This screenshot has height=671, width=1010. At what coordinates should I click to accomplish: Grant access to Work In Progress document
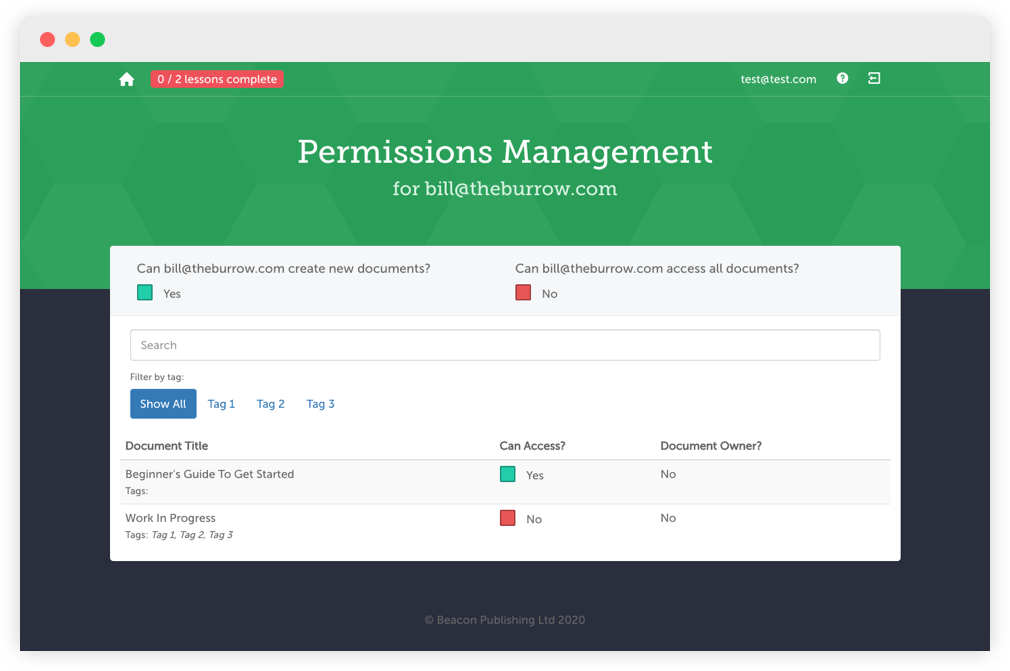508,518
